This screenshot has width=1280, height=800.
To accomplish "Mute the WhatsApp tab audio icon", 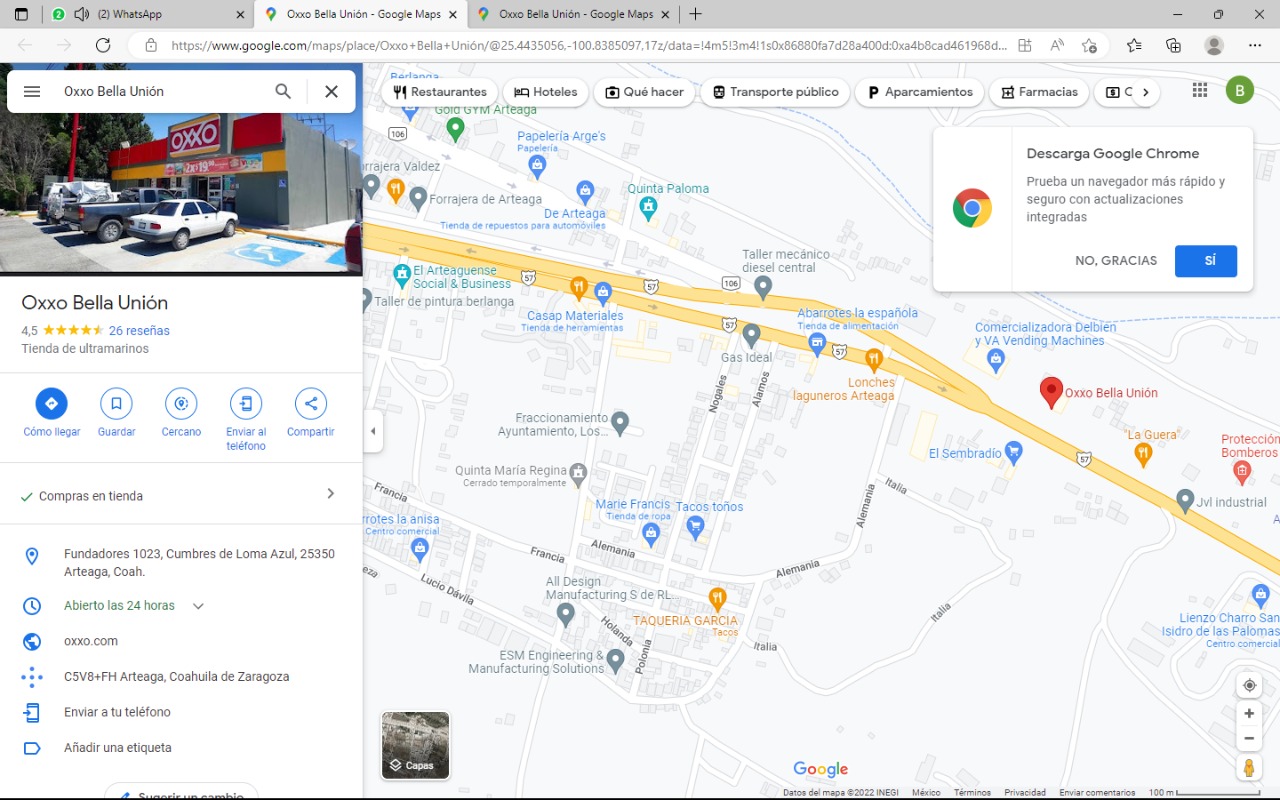I will [x=81, y=15].
